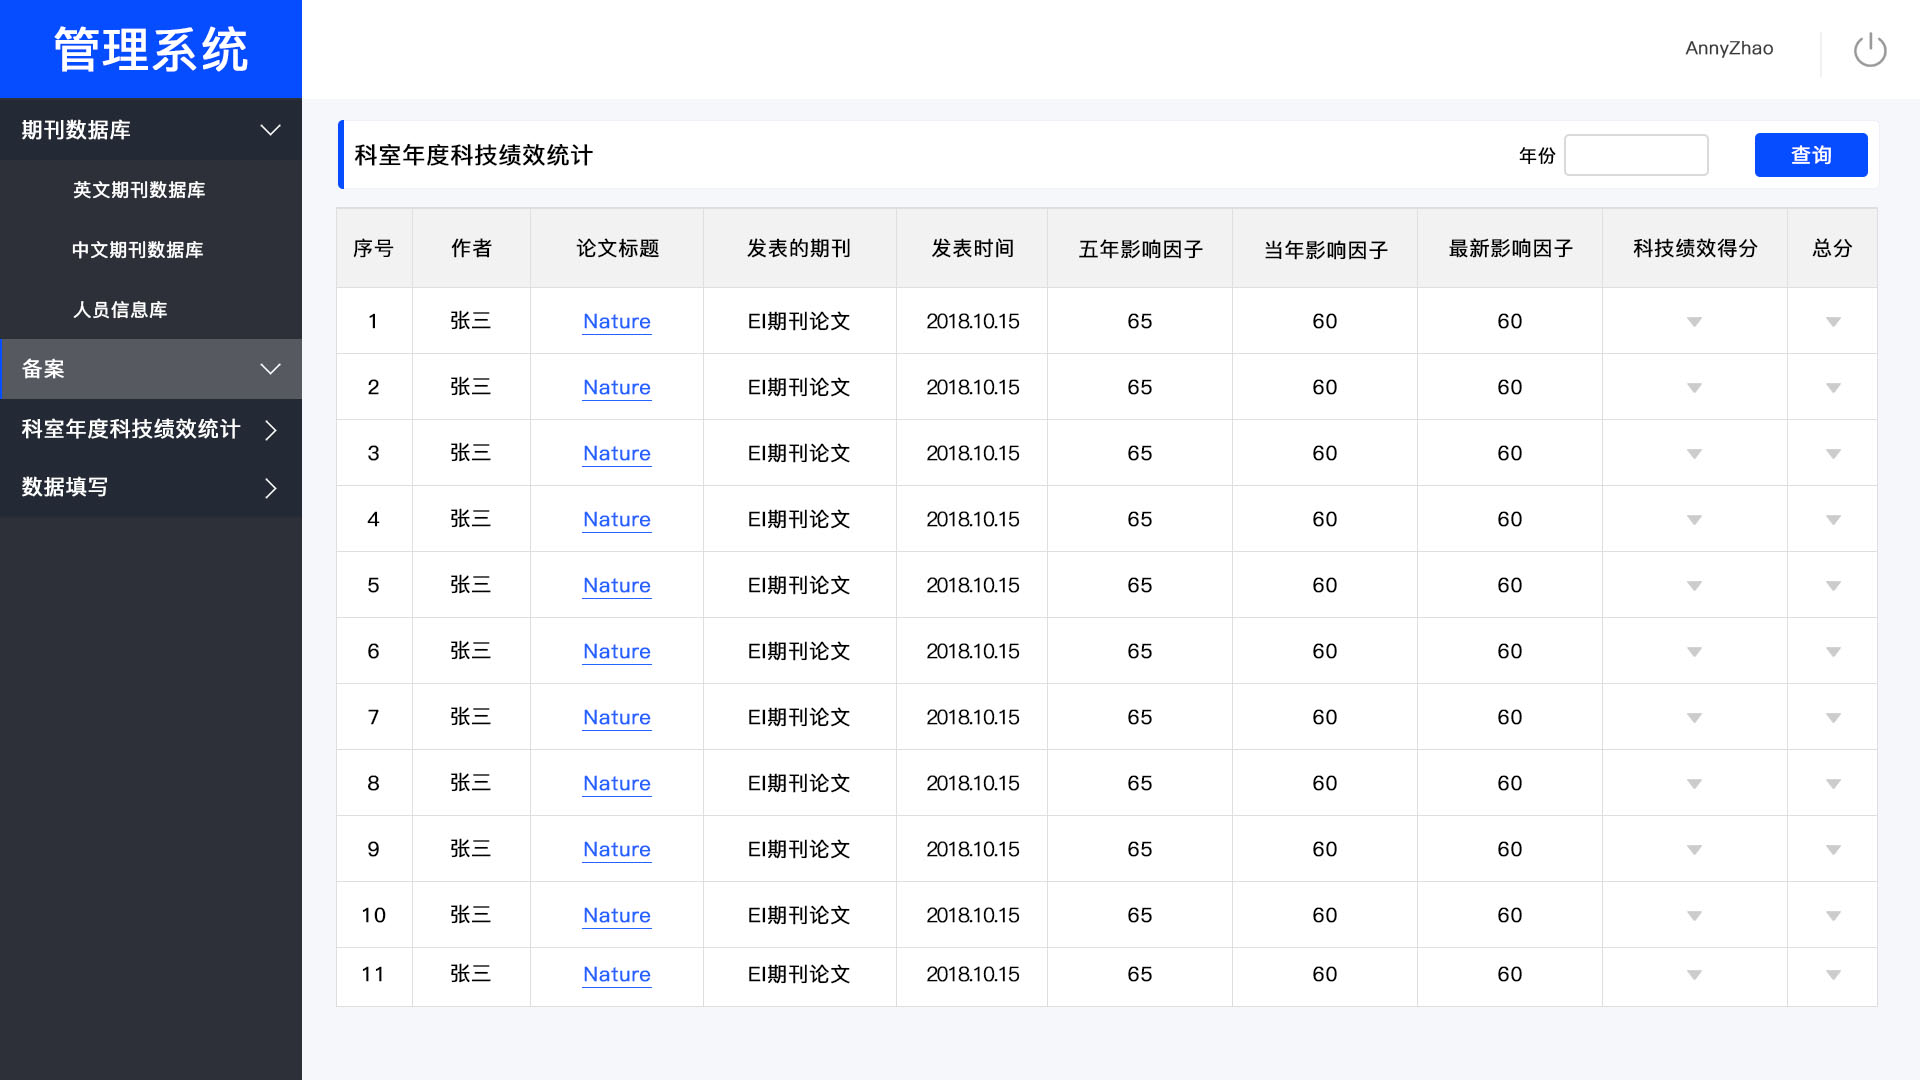Select 中文期刊数据库 in sidebar
The height and width of the screenshot is (1080, 1920).
coord(138,250)
